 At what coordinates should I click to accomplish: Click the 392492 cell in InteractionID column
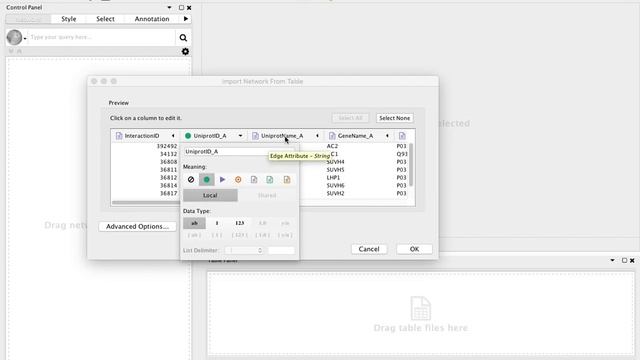[167, 146]
